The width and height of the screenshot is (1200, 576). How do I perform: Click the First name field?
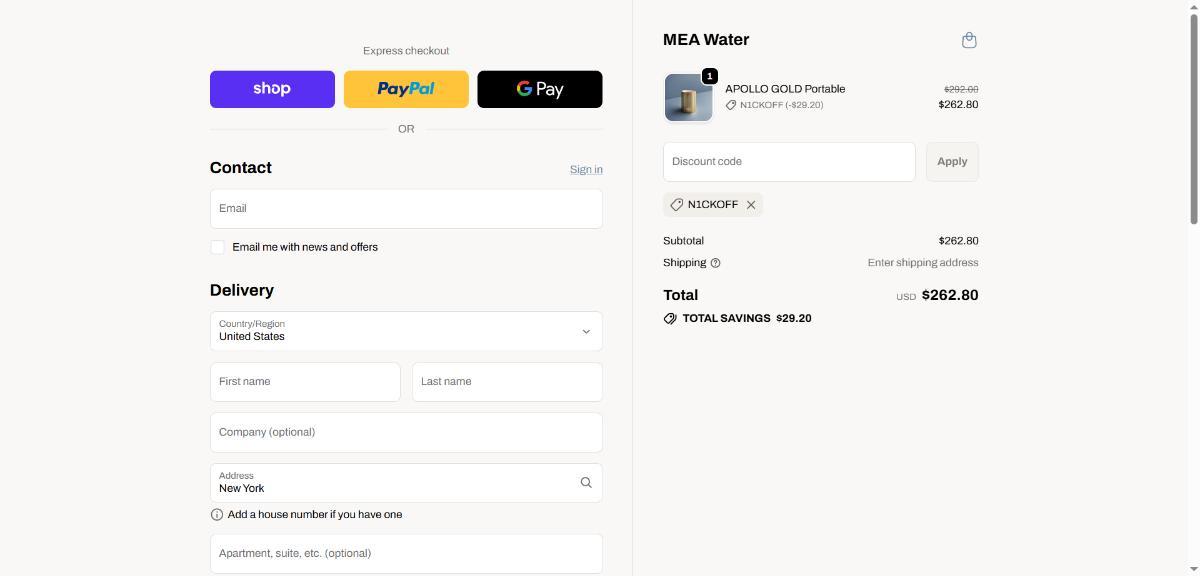pos(305,382)
